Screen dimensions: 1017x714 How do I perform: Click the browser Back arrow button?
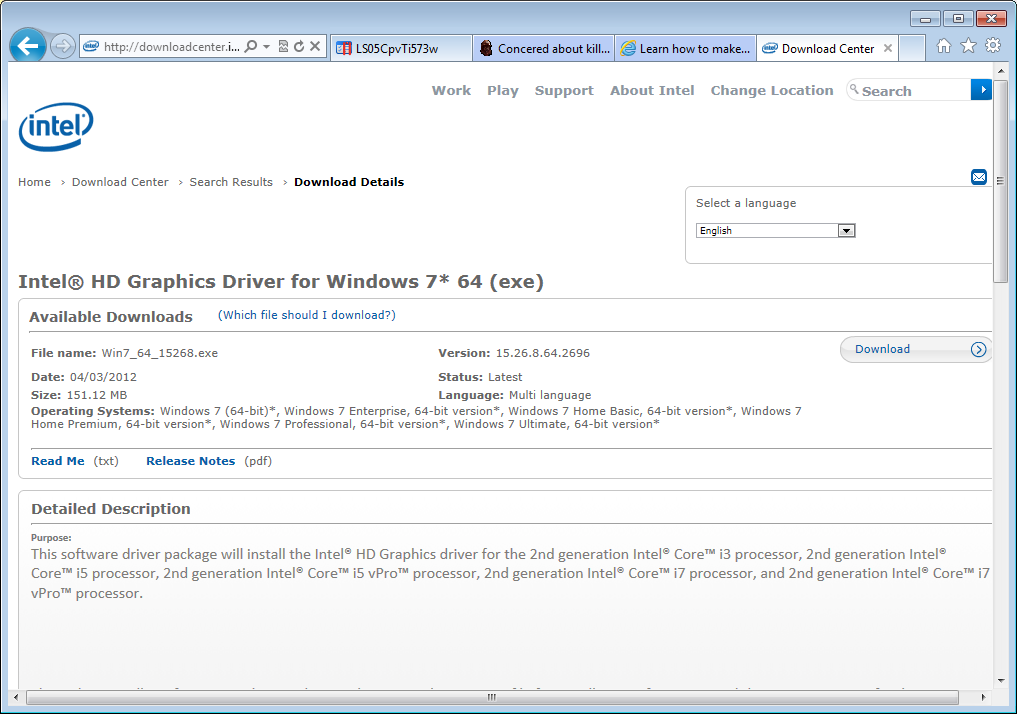[28, 46]
